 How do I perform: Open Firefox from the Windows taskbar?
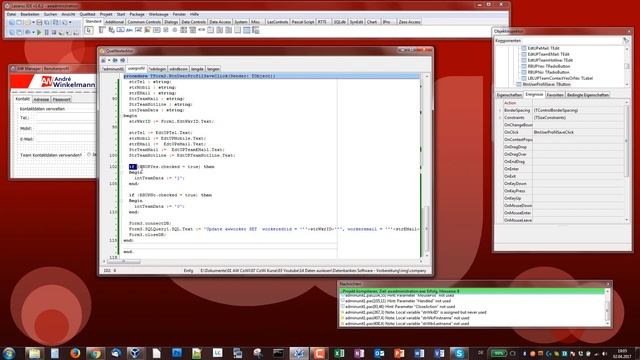[x=75, y=353]
